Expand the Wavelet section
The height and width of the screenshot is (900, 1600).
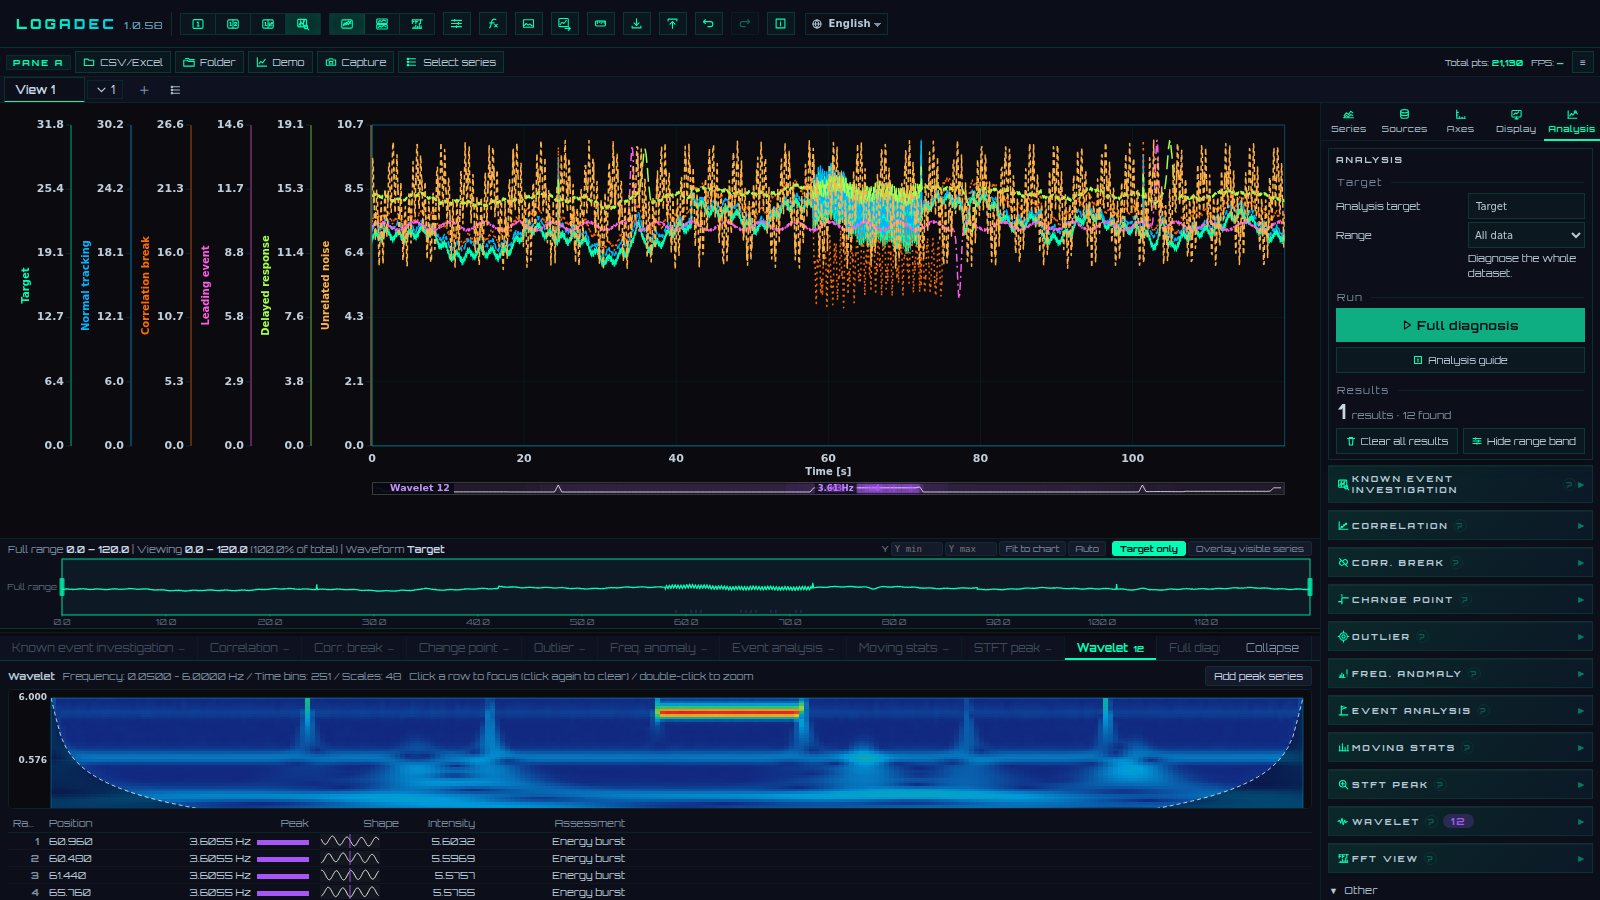[1460, 822]
